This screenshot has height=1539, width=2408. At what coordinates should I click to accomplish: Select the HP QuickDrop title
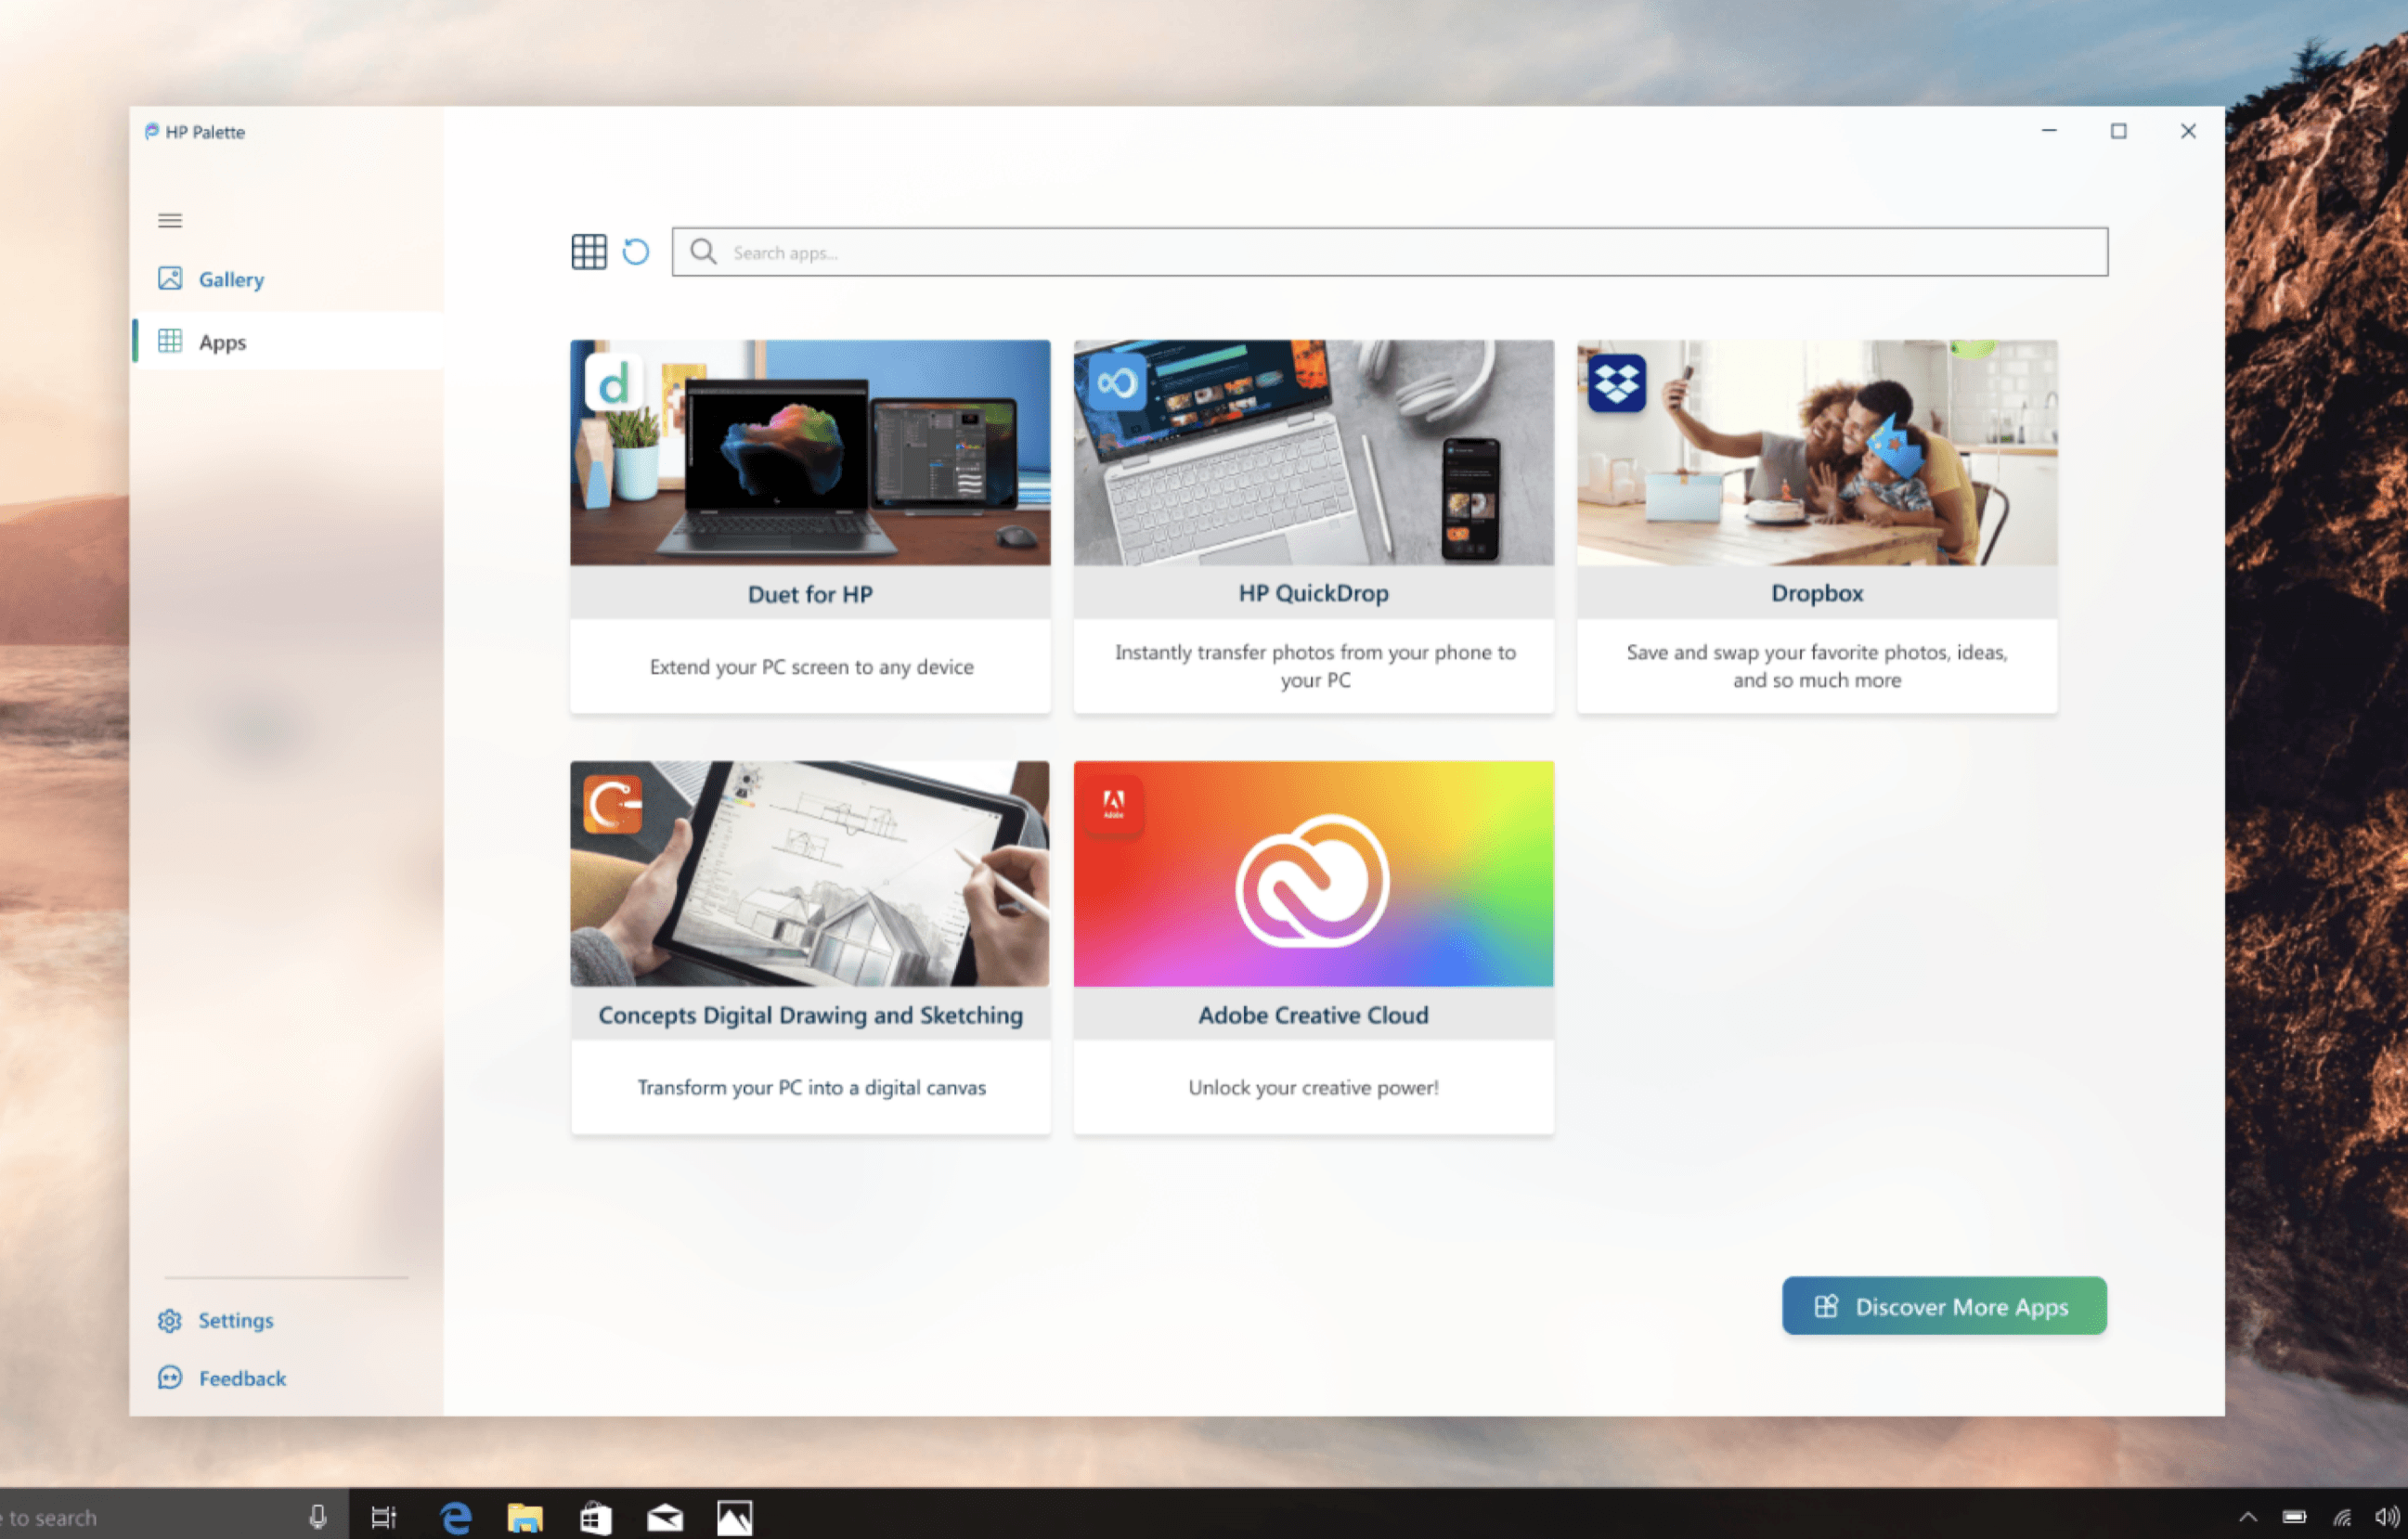point(1314,593)
